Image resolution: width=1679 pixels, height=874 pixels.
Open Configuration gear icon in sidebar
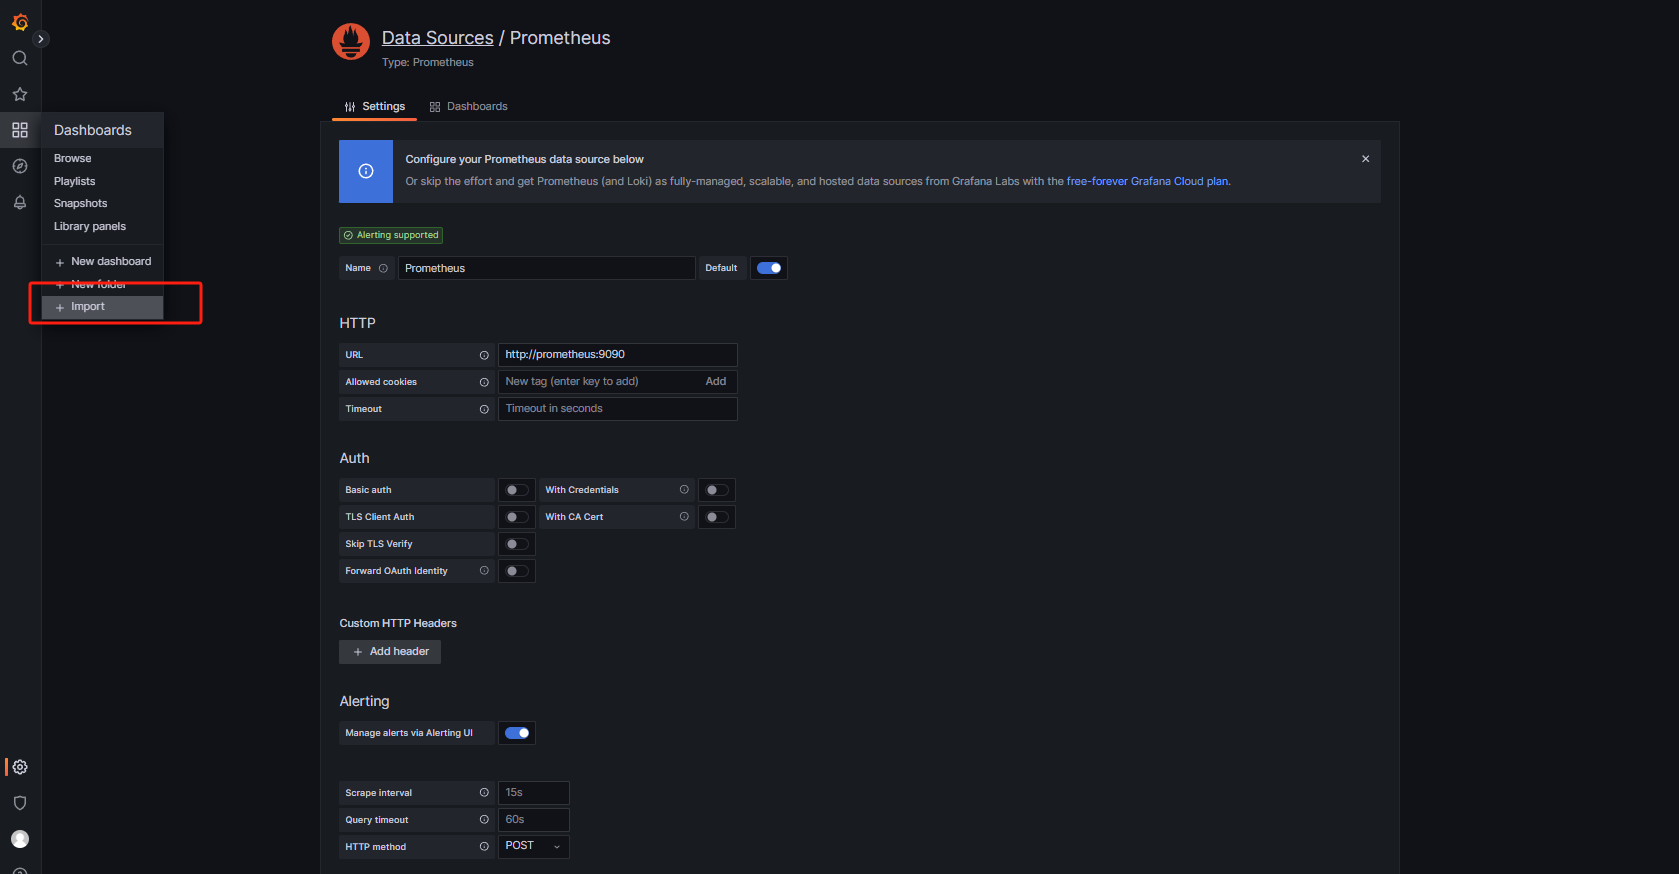coord(20,767)
